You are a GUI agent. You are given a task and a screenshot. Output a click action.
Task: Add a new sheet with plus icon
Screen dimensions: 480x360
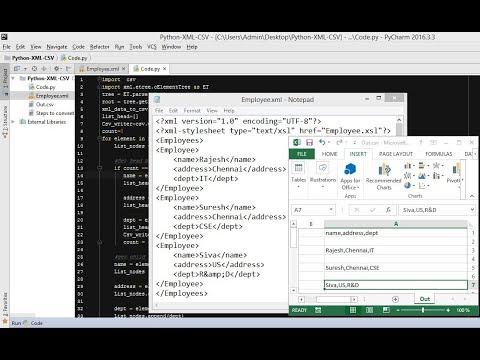click(395, 299)
